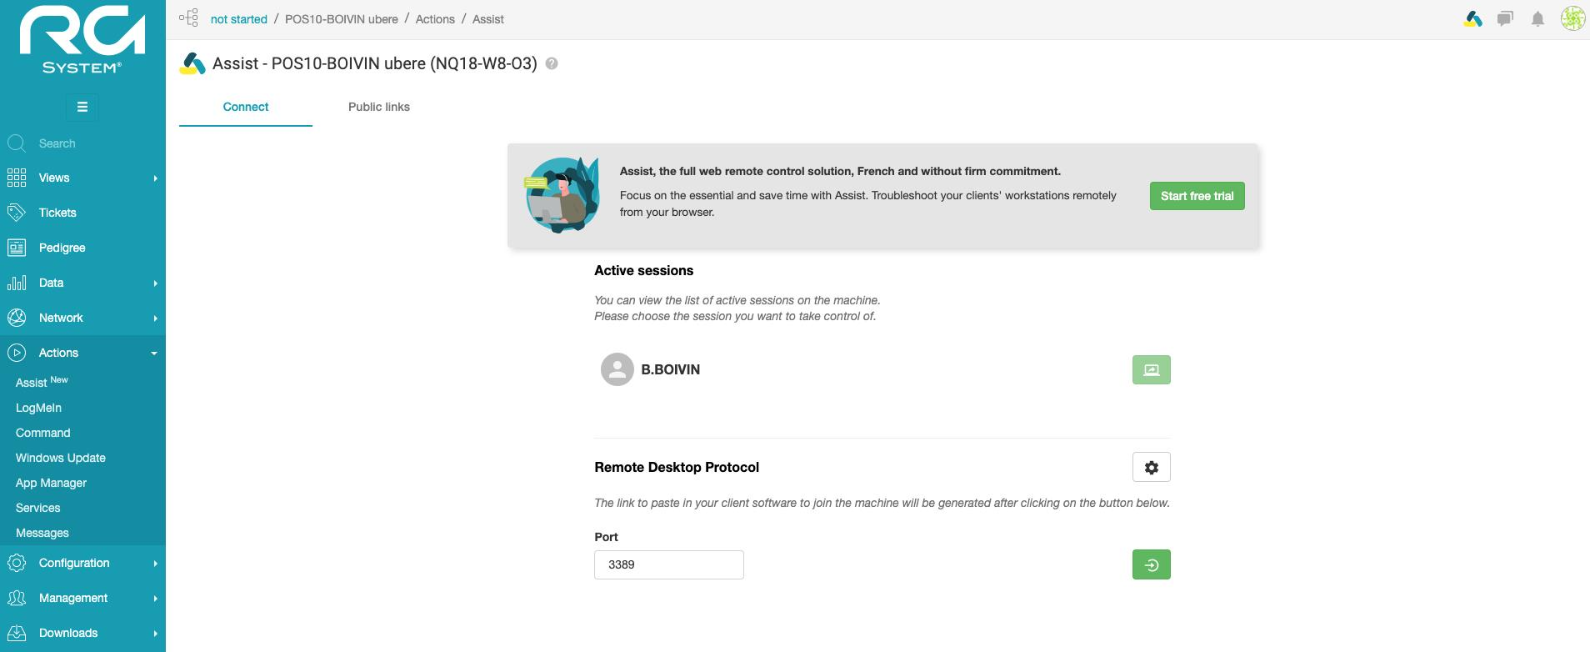
Task: Expand the Network sidebar menu
Action: 83,318
